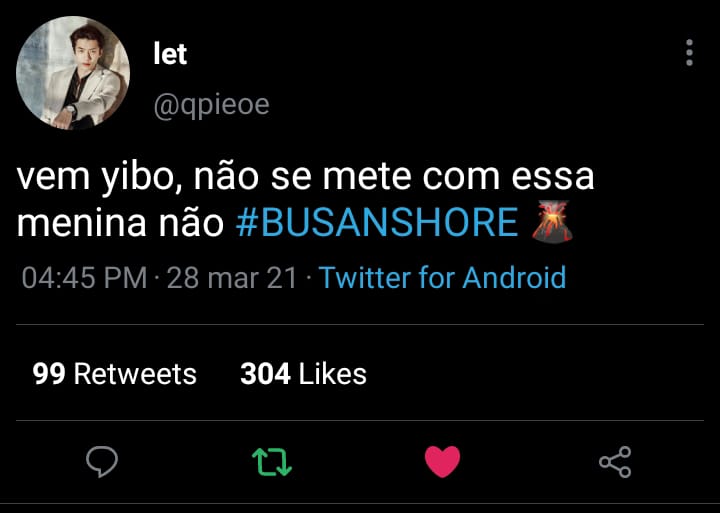View the 99 Retweets list
This screenshot has width=720, height=513.
(114, 374)
